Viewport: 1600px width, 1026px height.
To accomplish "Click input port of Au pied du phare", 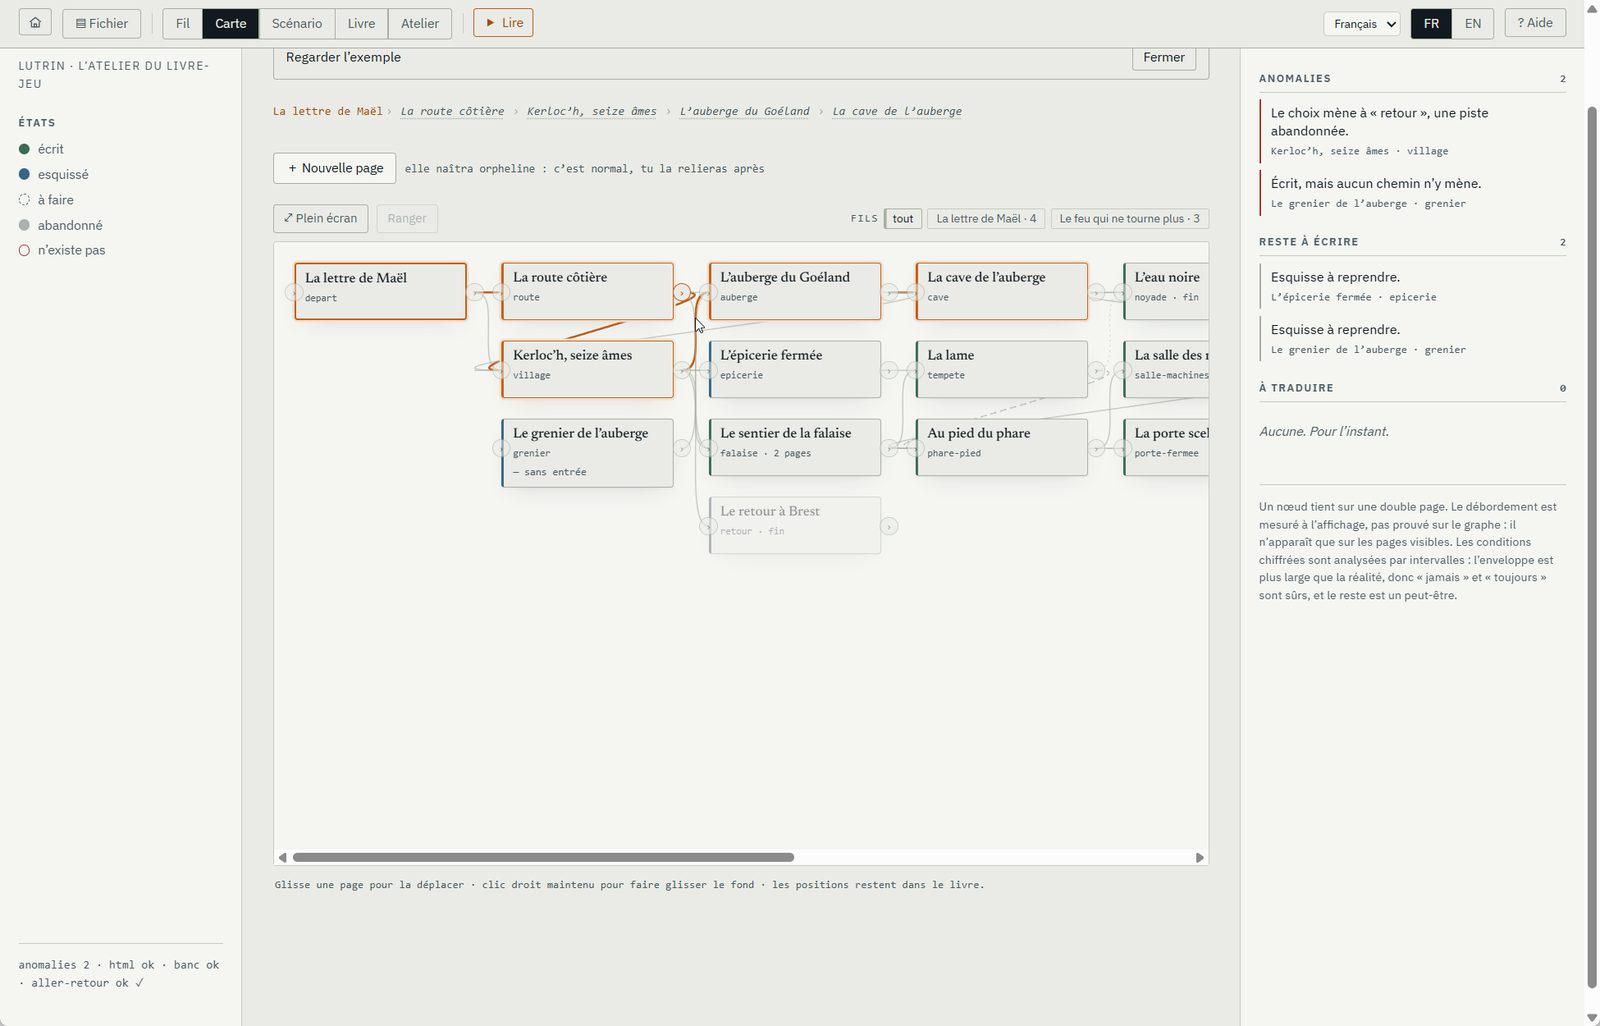I will coord(914,448).
